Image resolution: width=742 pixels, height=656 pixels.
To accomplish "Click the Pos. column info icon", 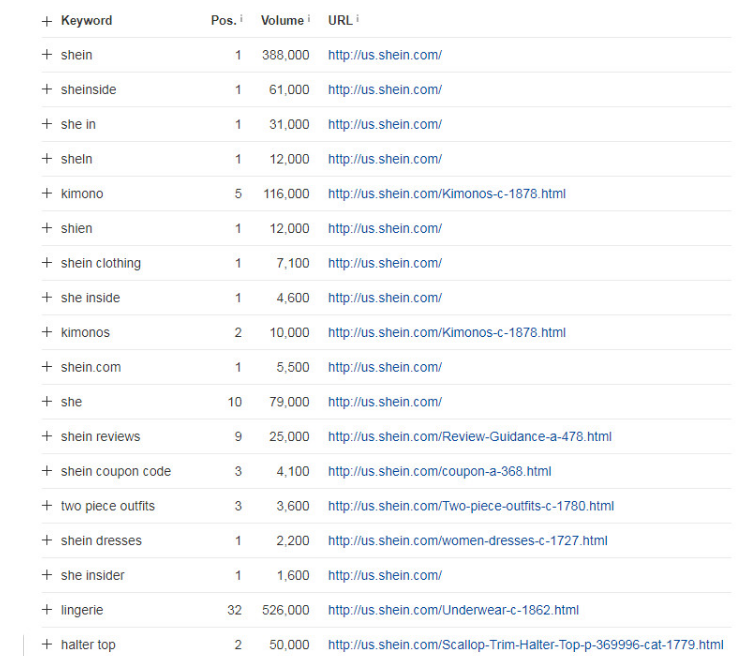I will [241, 18].
